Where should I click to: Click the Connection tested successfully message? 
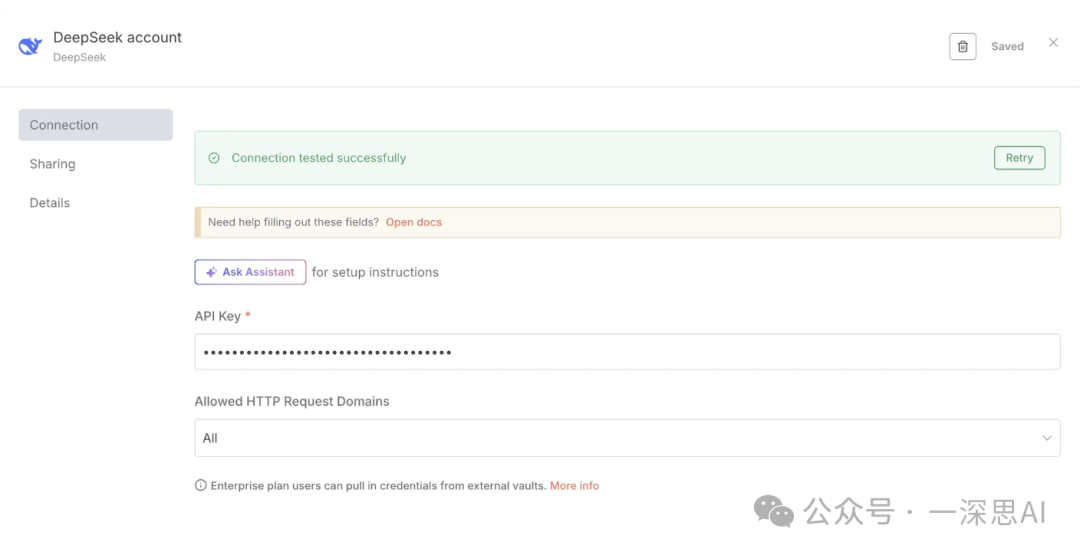coord(318,158)
